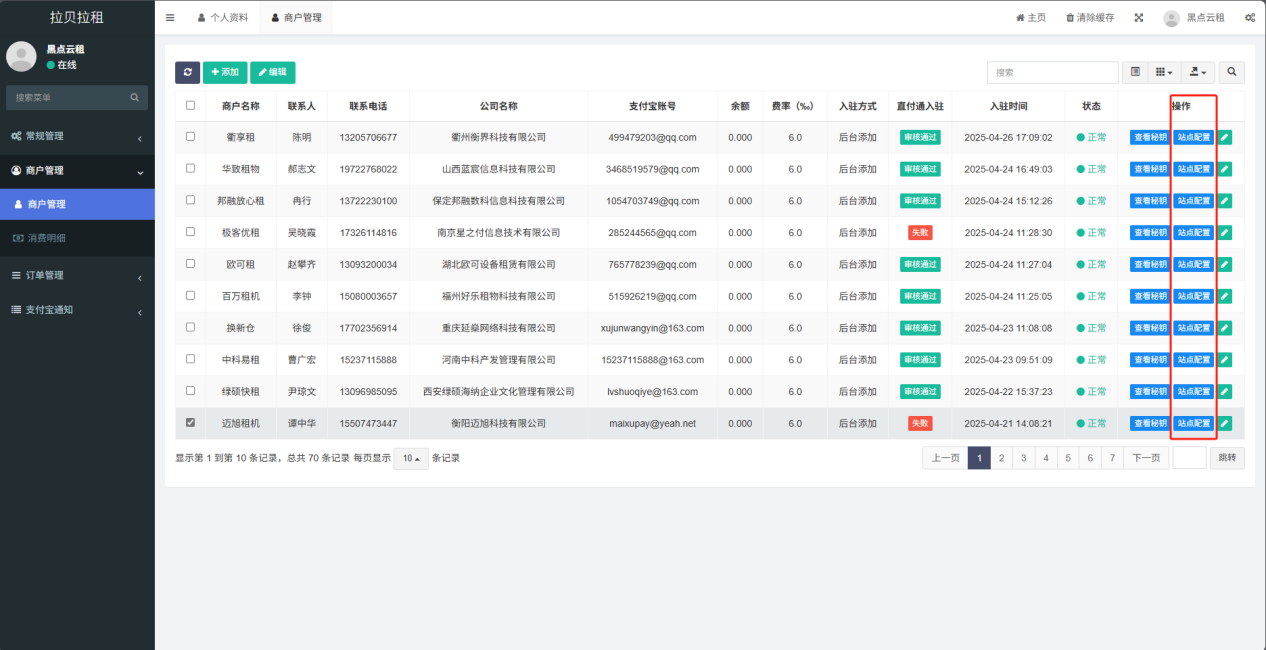Check the checkbox for 换新仓 row
Image resolution: width=1266 pixels, height=650 pixels.
coord(190,328)
